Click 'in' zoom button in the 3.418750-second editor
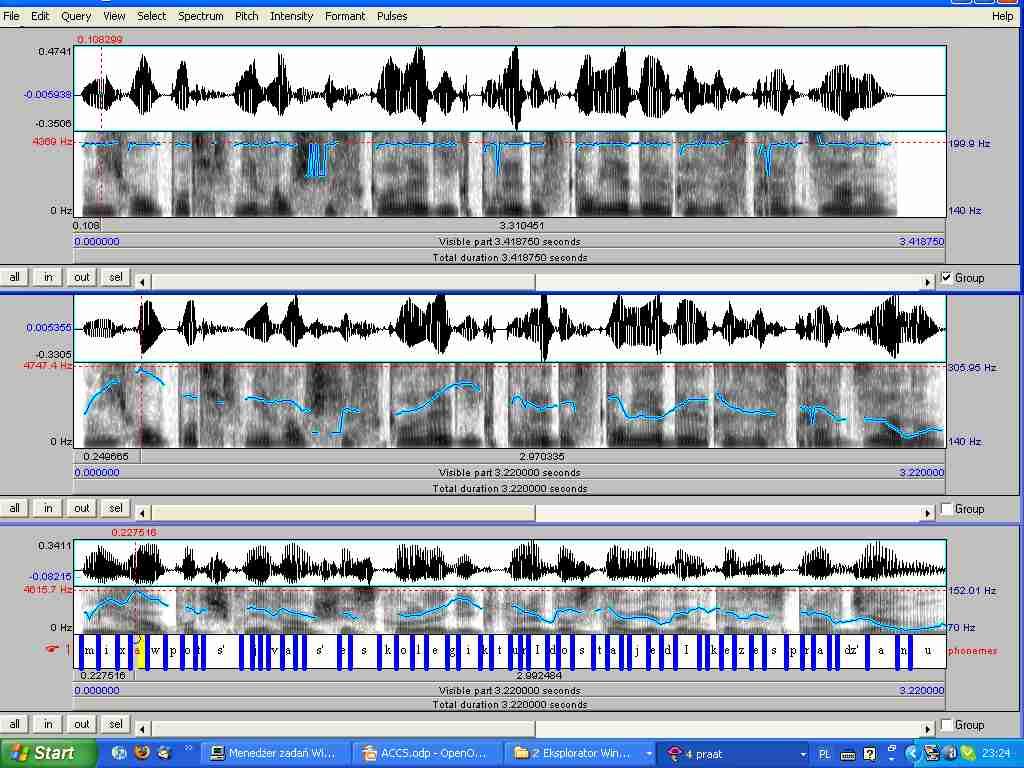The image size is (1024, 768). pos(48,278)
